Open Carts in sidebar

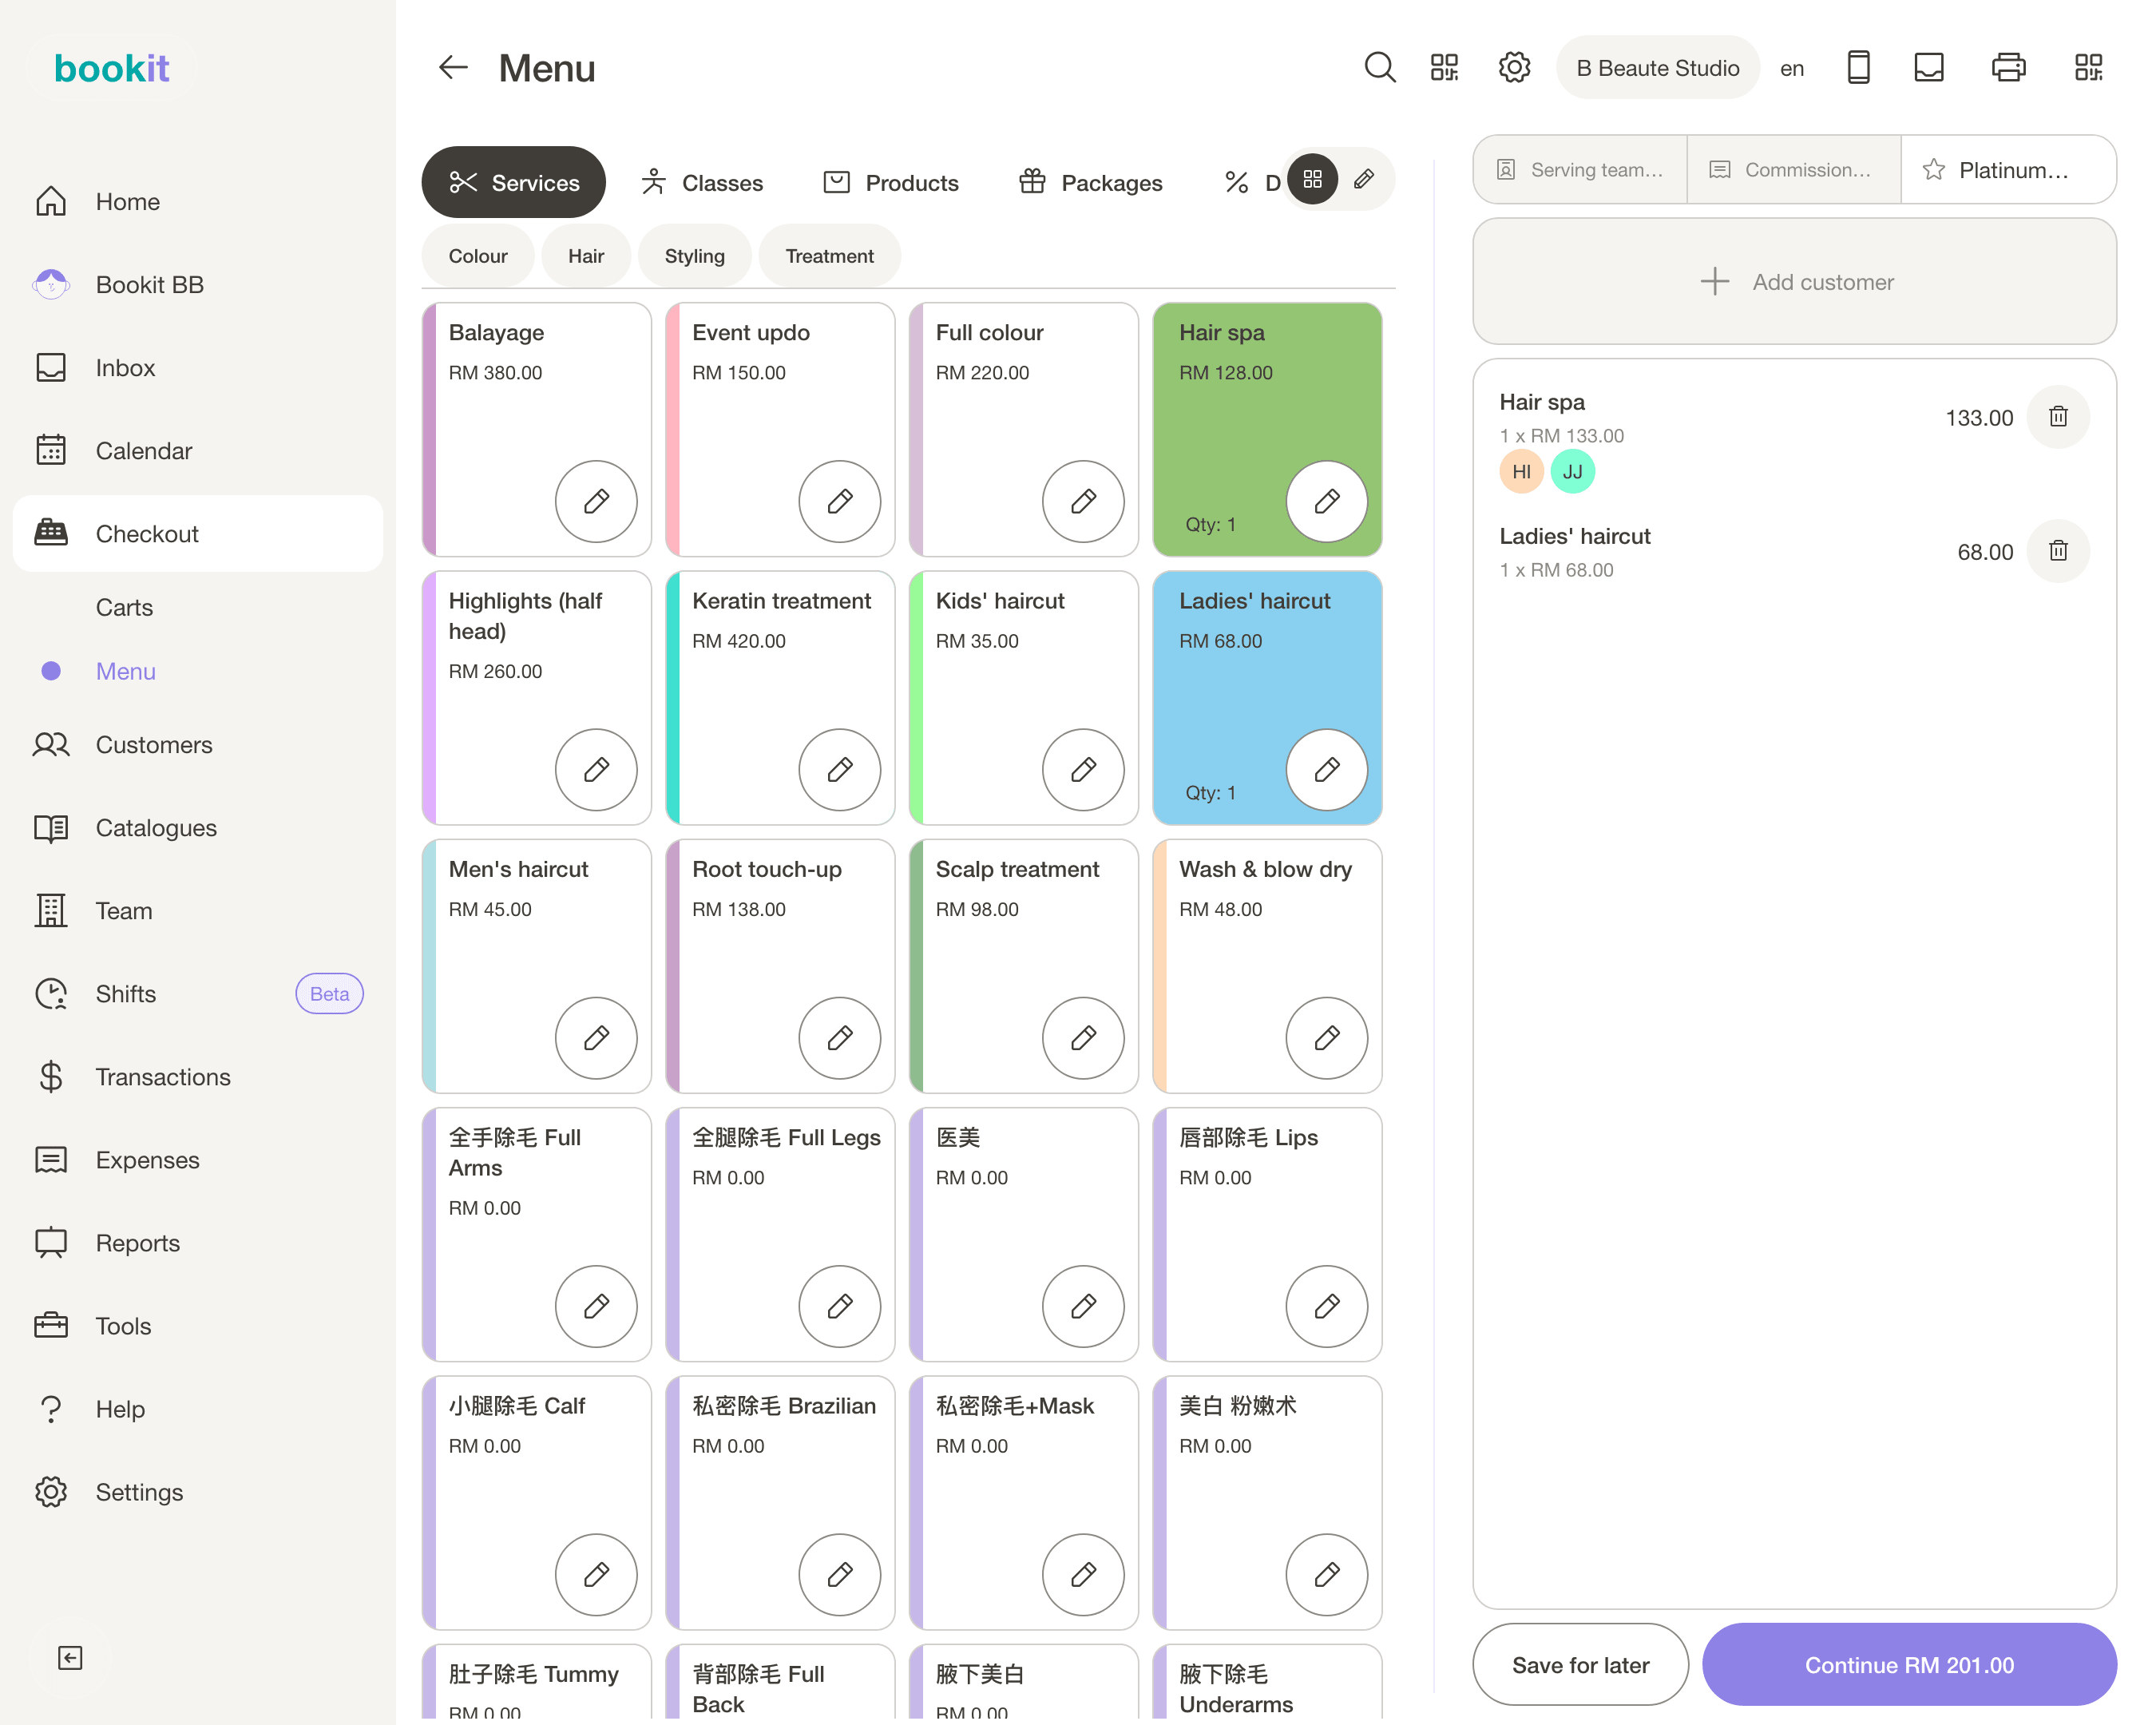point(124,608)
